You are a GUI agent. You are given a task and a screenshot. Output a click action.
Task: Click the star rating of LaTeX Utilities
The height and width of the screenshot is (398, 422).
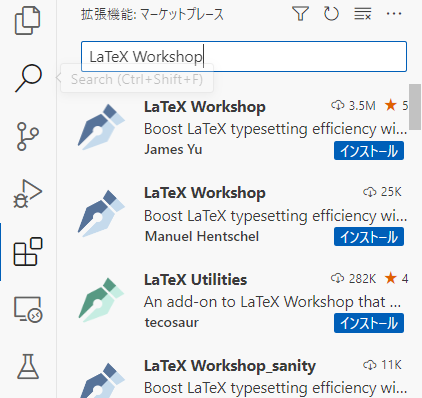click(x=396, y=278)
